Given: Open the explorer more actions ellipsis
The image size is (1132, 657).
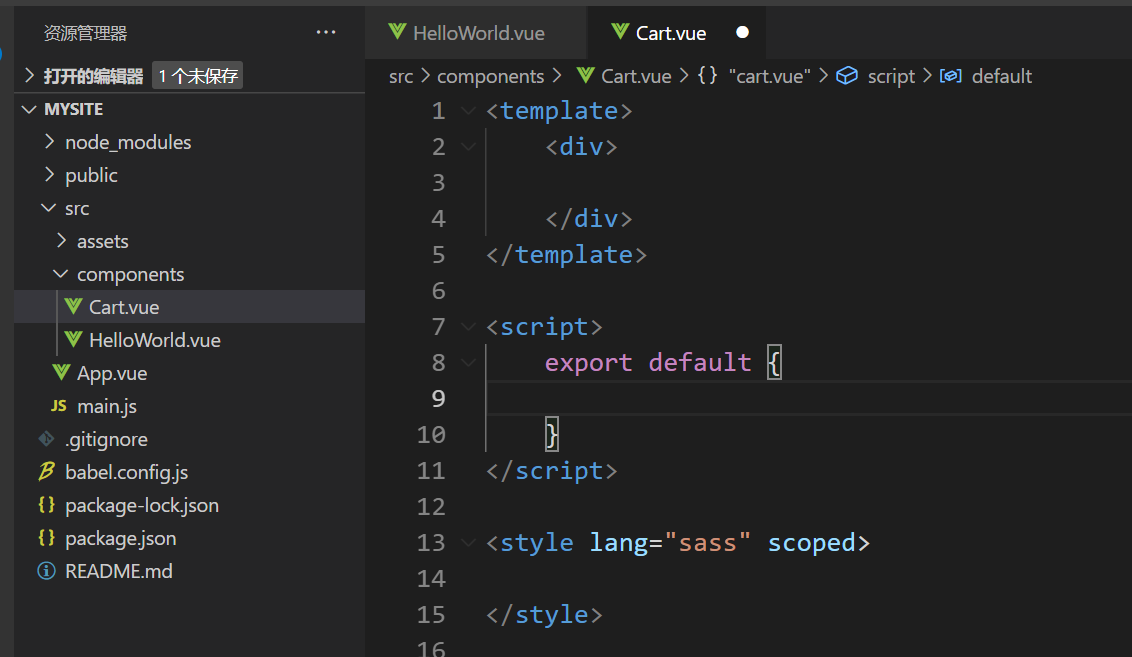Looking at the screenshot, I should 326,33.
